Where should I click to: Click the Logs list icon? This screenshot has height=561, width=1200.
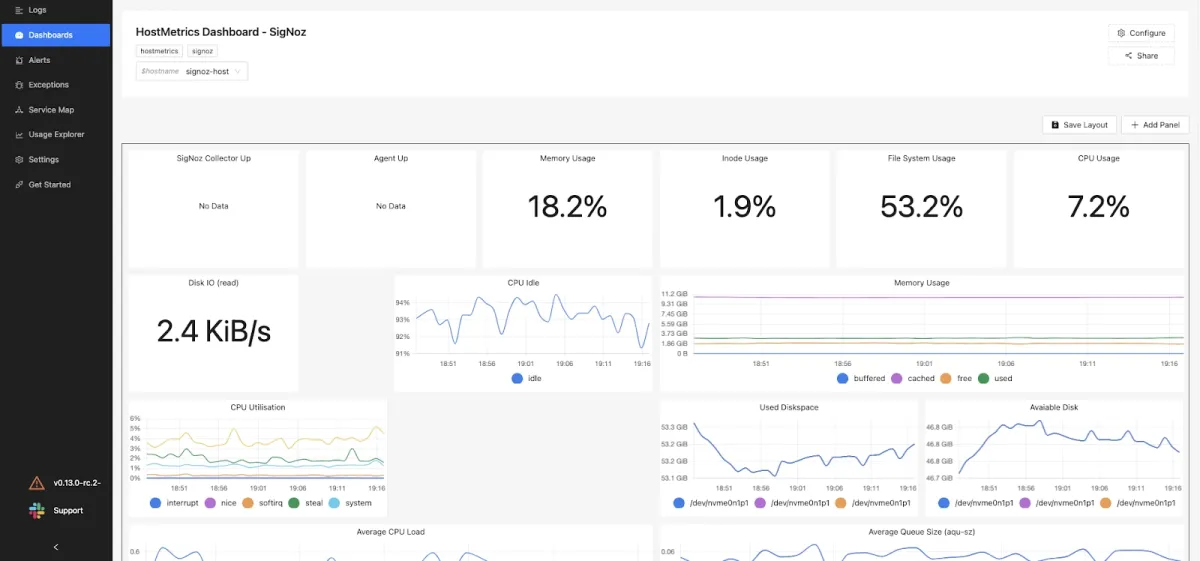coord(19,10)
